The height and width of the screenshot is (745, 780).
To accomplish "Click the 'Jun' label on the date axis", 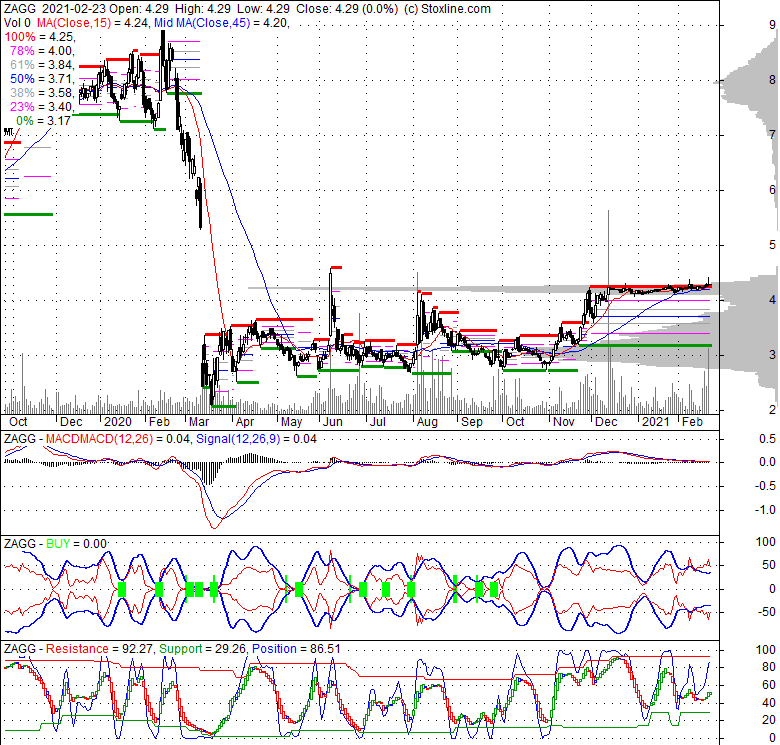I will click(x=332, y=422).
